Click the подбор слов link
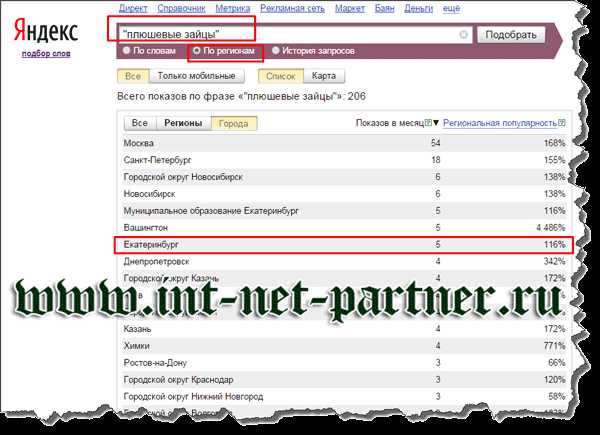 (46, 54)
